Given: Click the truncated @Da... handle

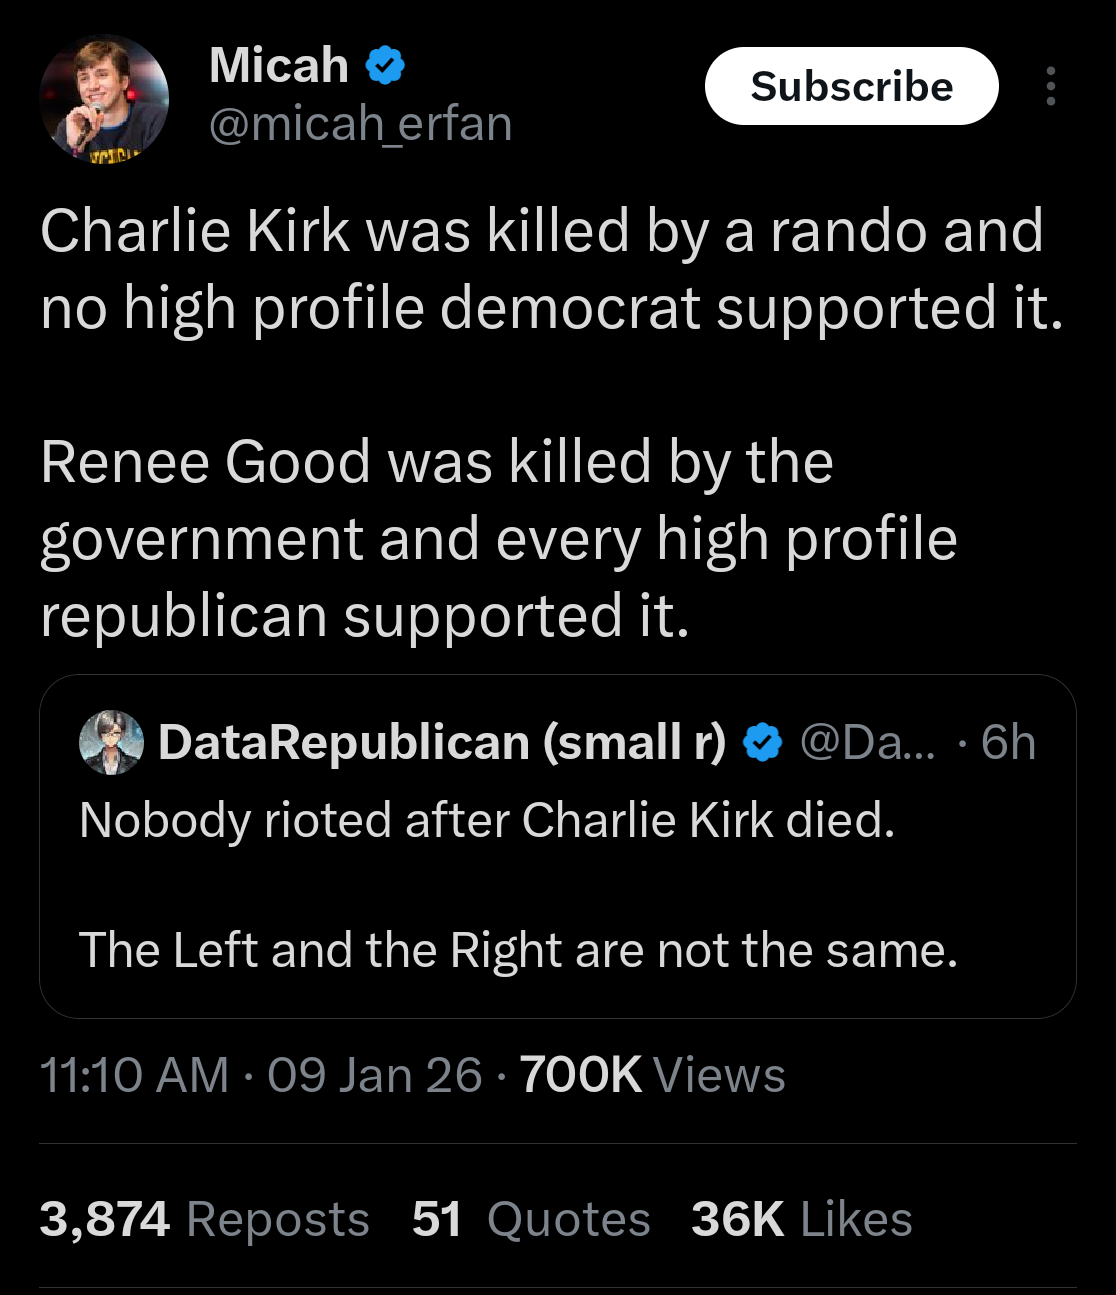Looking at the screenshot, I should click(867, 742).
